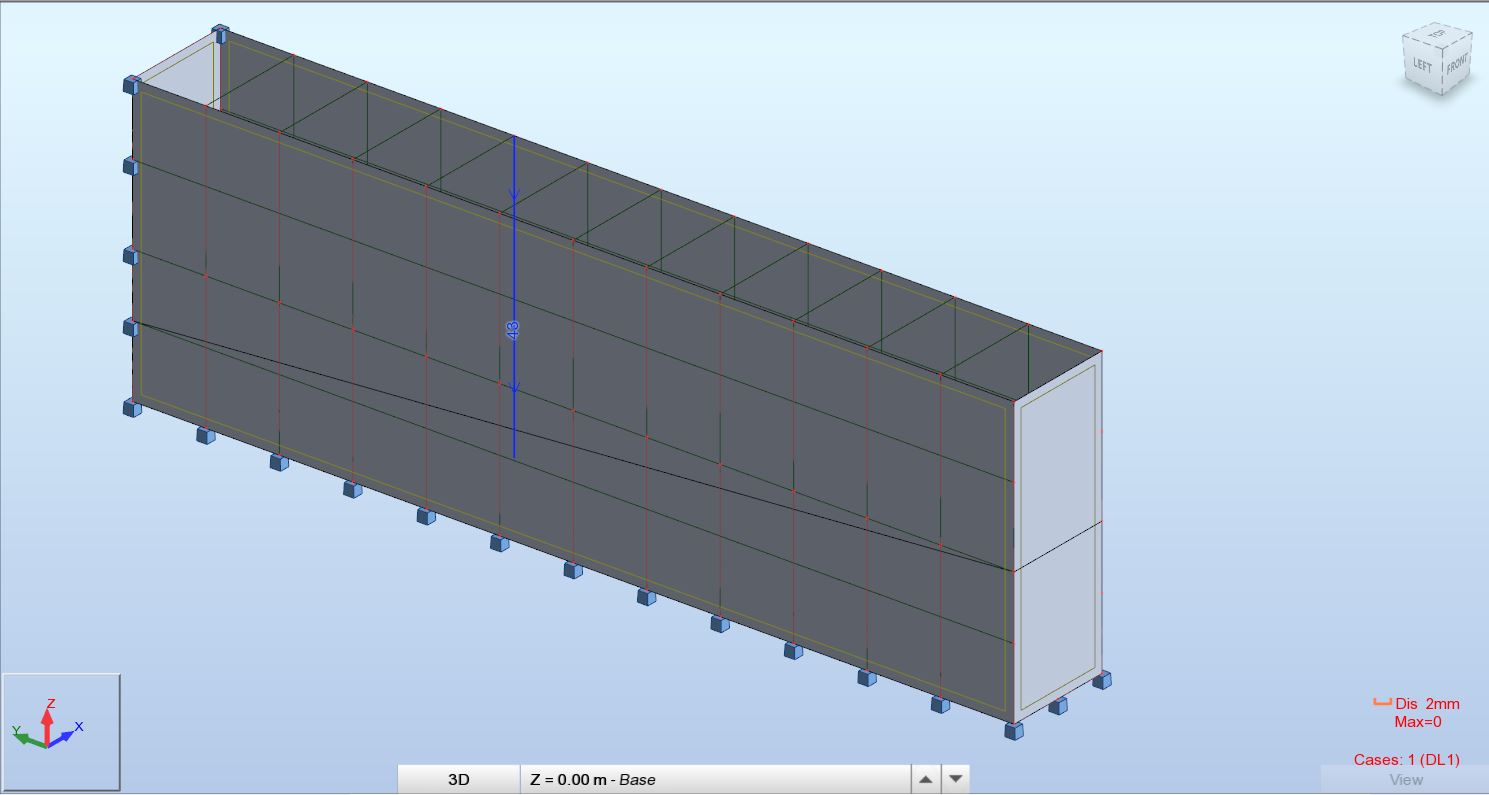Screen dimensions: 1489x795
Task: Select the light gray end wall panel
Action: [x=1058, y=540]
